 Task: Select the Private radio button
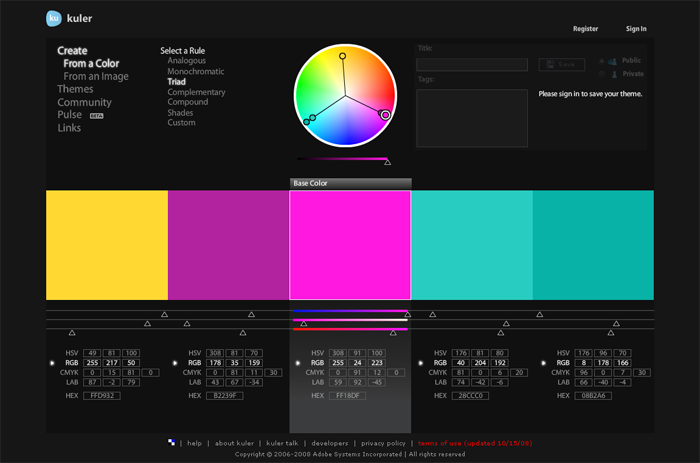coord(601,74)
